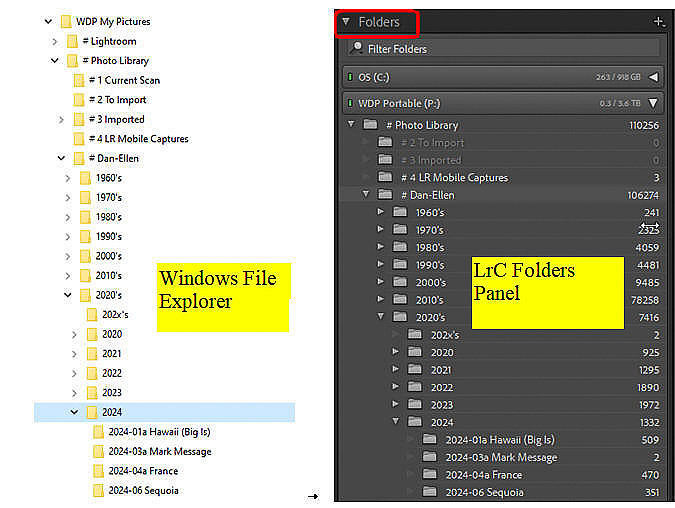Click 2022 folder icon in LrC panel
The width and height of the screenshot is (675, 508).
[415, 386]
